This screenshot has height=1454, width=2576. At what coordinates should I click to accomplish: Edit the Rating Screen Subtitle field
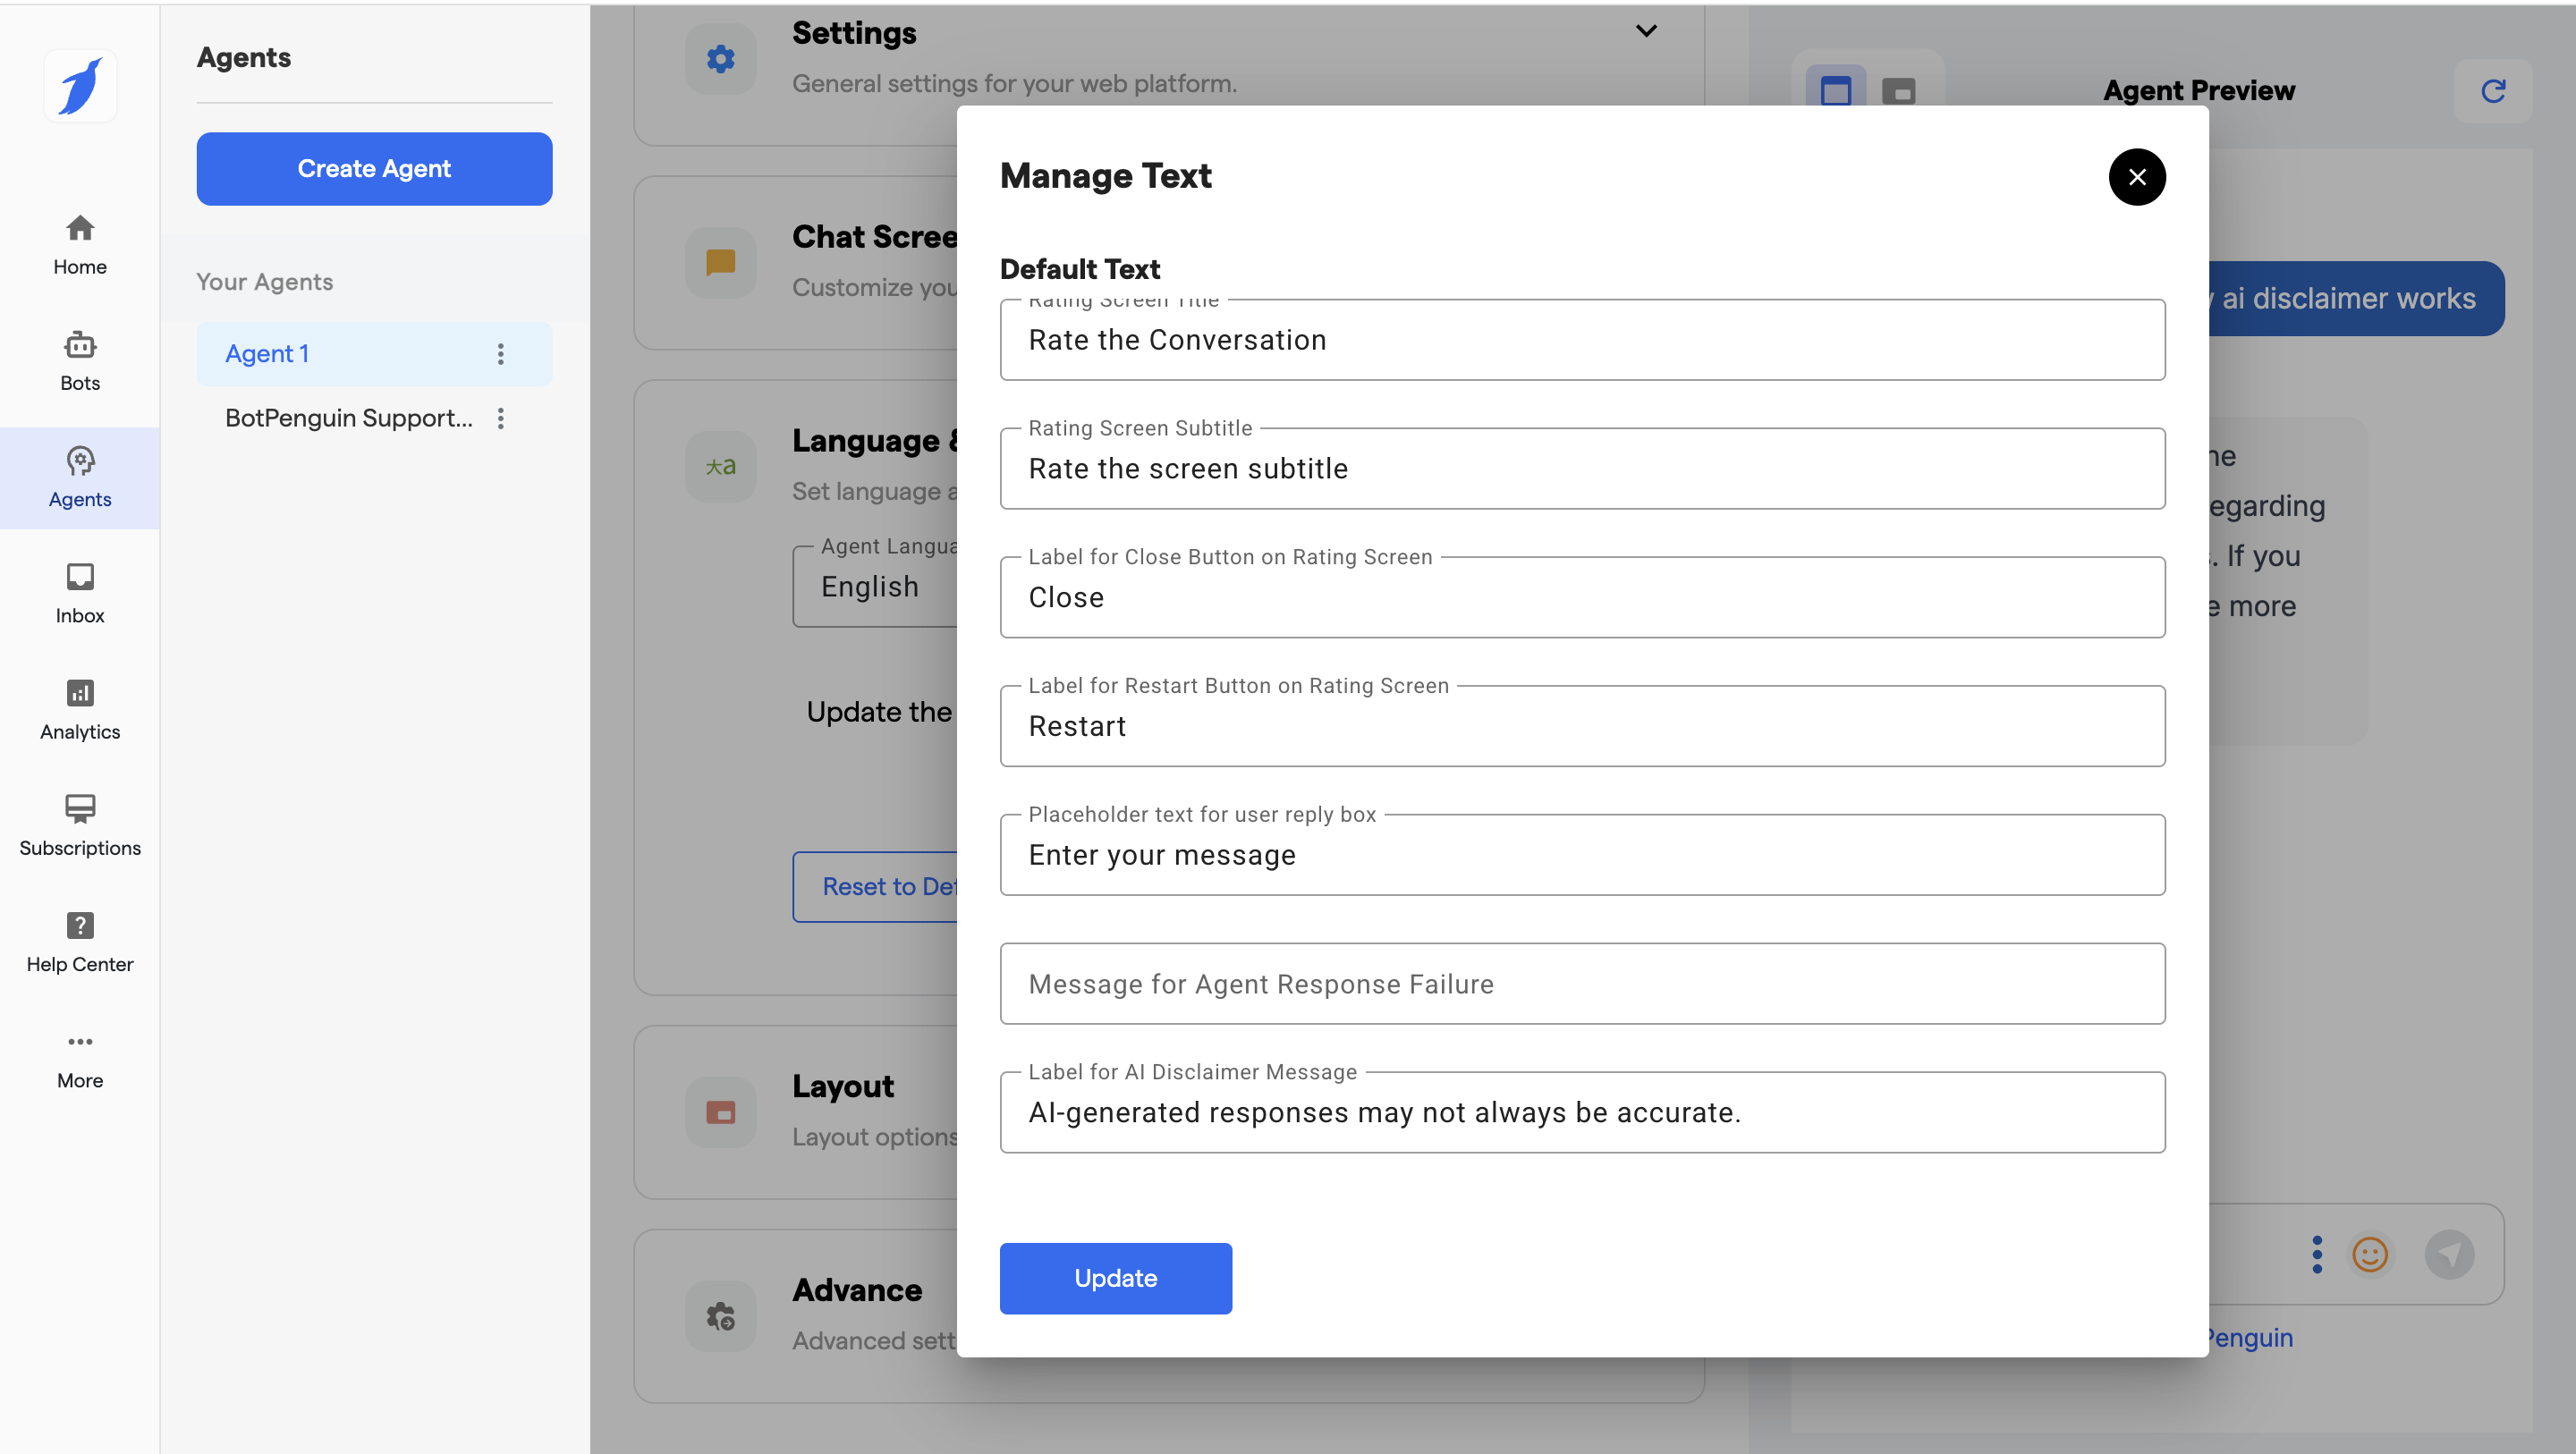1582,469
